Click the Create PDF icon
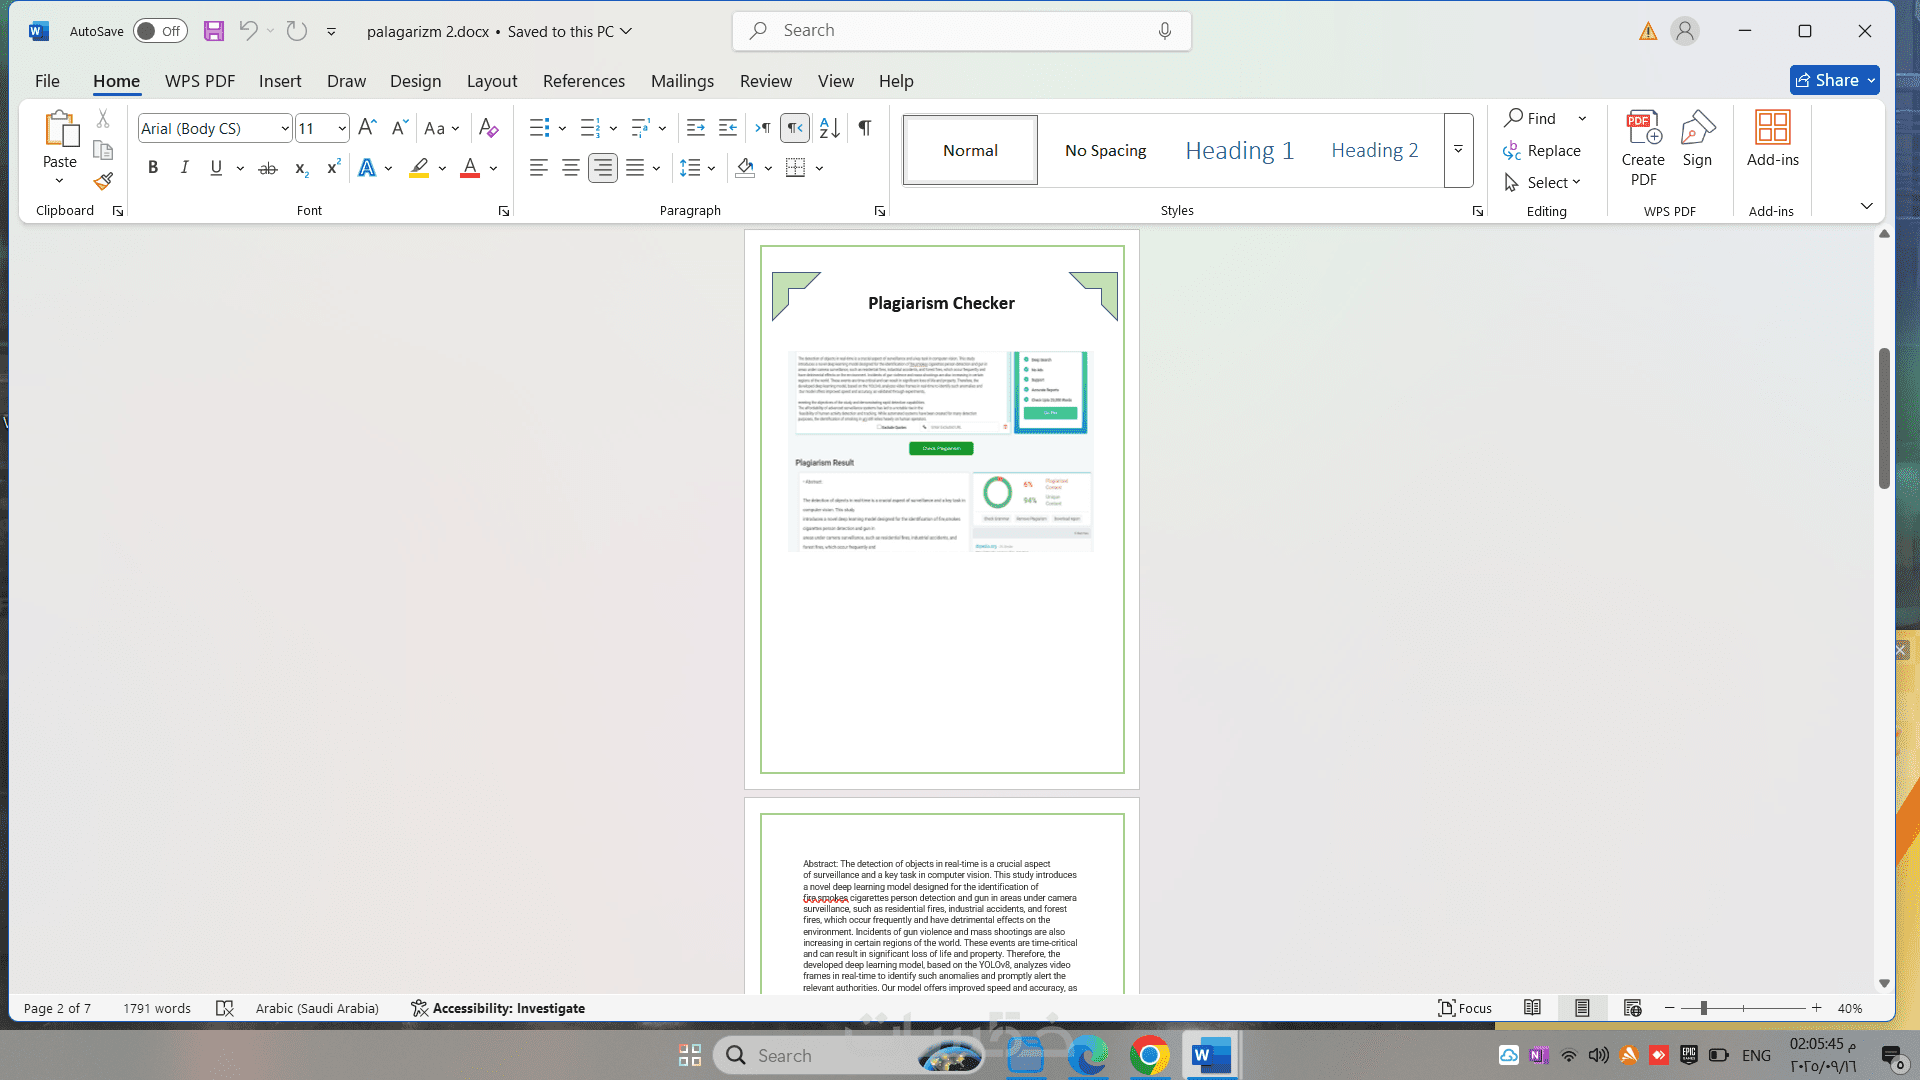The width and height of the screenshot is (1920, 1080). [1643, 148]
